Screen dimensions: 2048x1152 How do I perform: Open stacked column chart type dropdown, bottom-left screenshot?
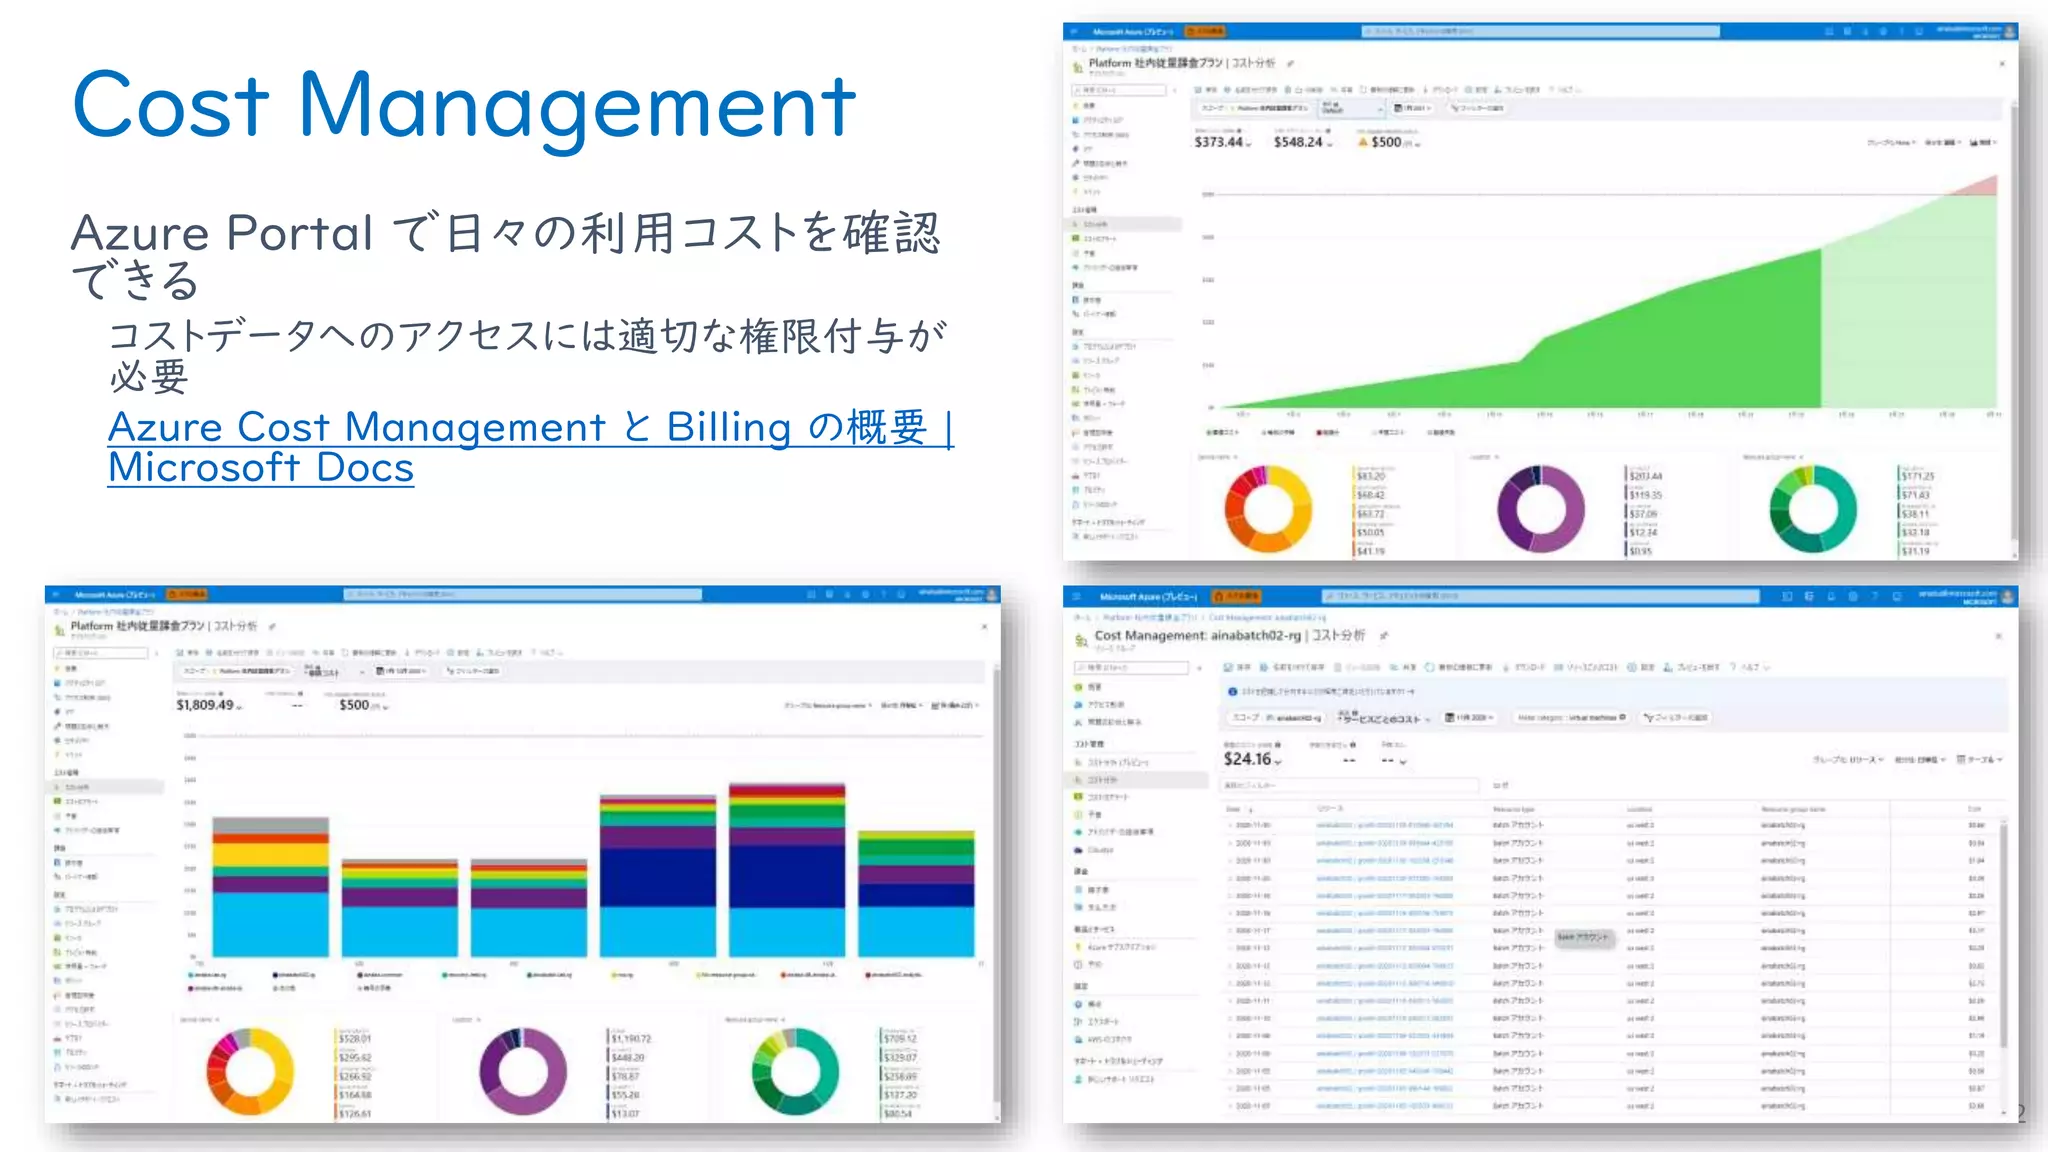pyautogui.click(x=956, y=706)
